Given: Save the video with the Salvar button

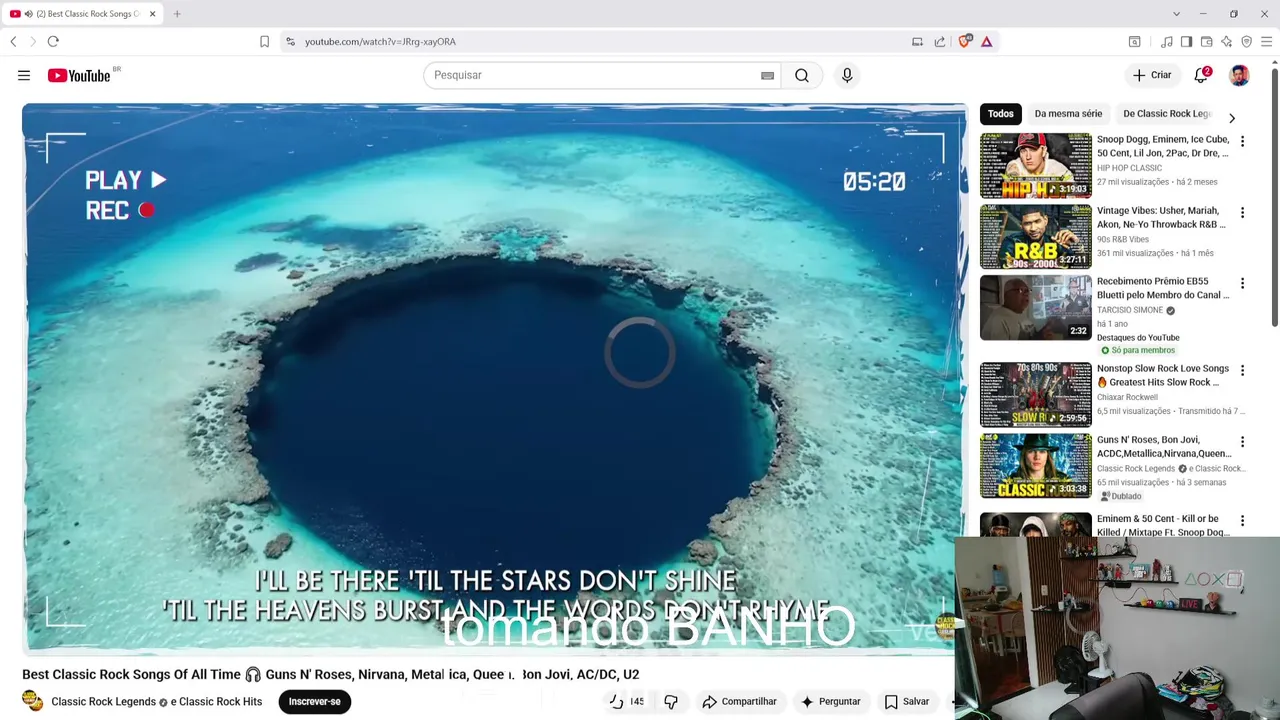Looking at the screenshot, I should [x=907, y=702].
